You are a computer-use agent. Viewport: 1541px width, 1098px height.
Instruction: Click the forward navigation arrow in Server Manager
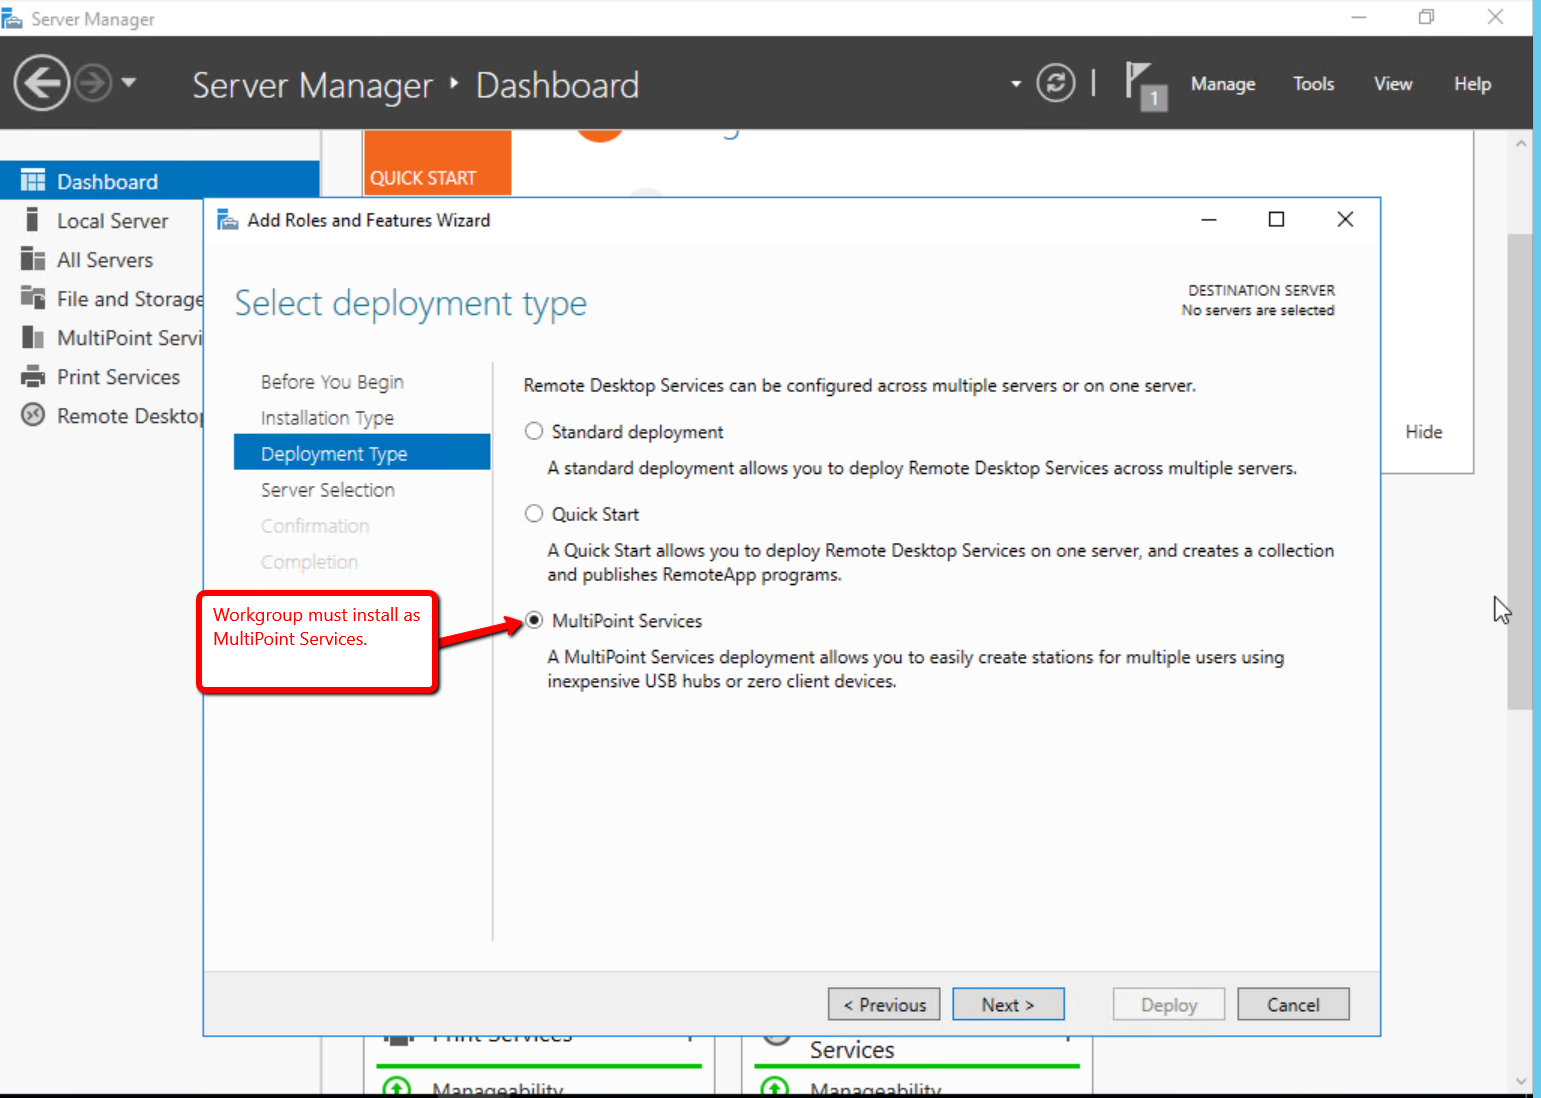tap(93, 83)
